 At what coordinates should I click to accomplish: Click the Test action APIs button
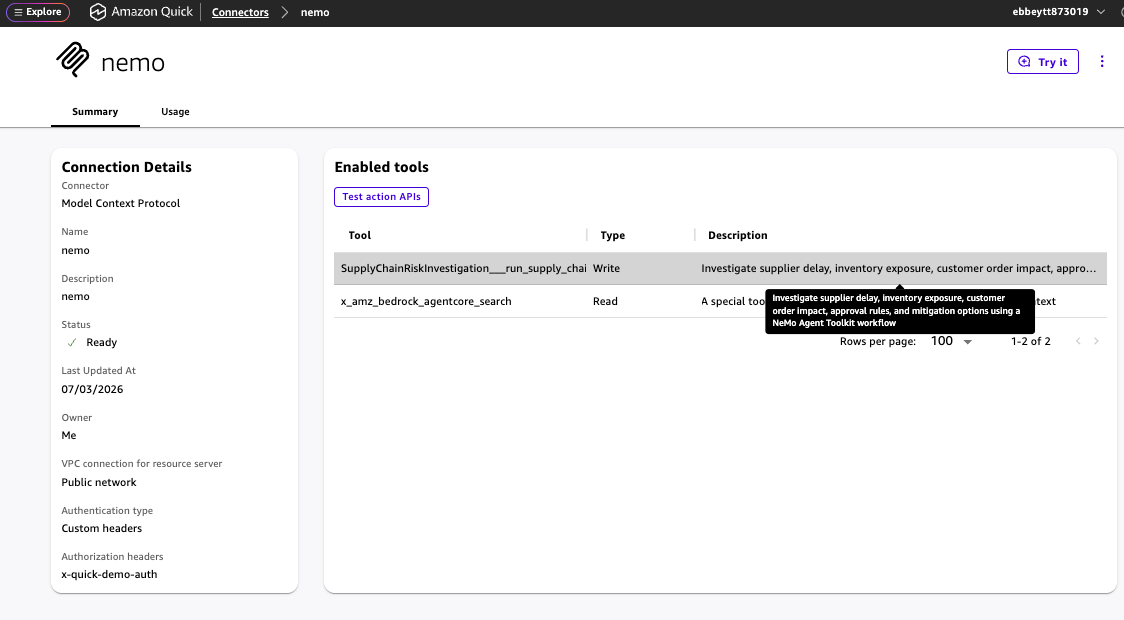click(381, 196)
